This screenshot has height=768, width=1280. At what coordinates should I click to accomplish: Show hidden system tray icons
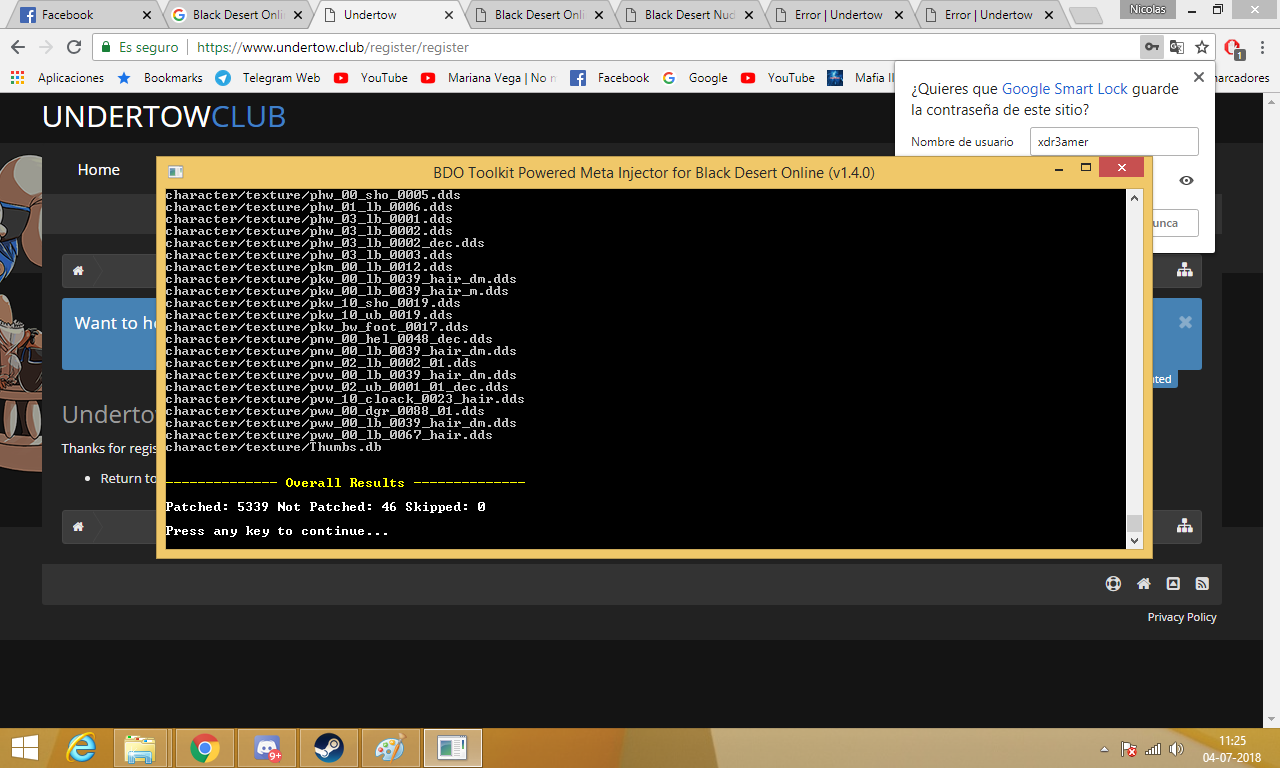(x=1104, y=749)
